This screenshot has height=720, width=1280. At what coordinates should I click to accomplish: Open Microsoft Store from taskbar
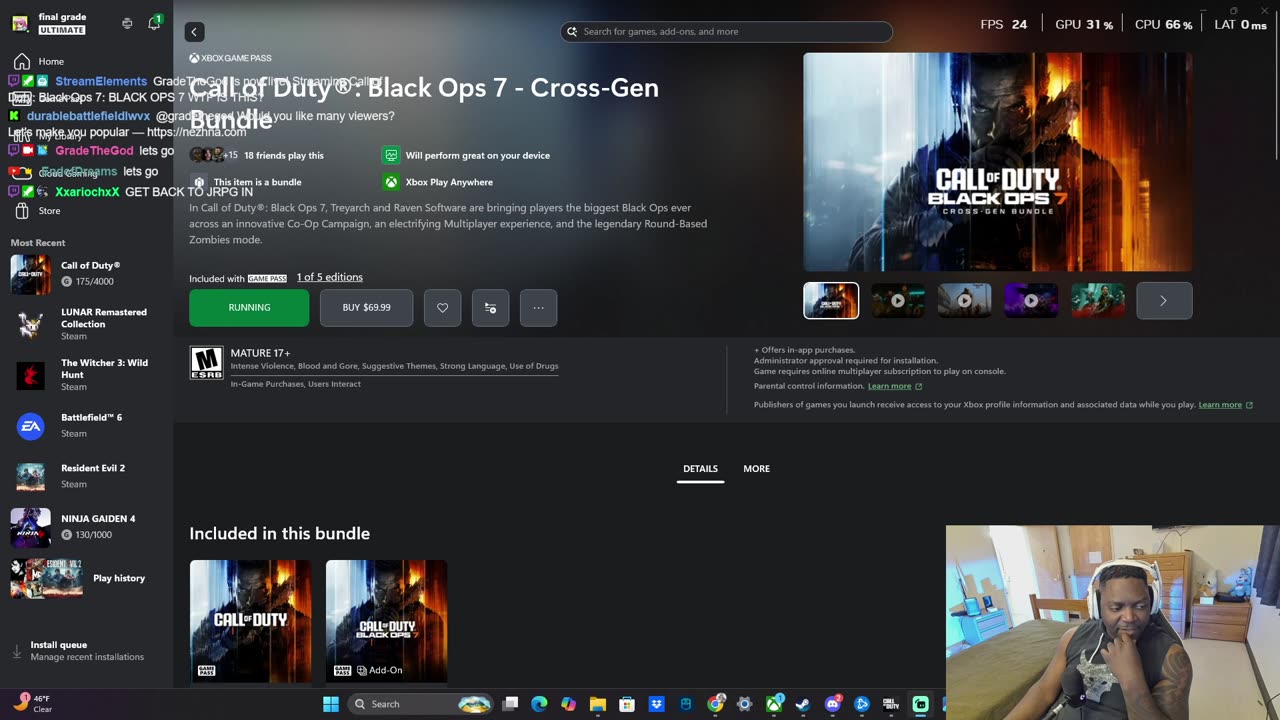click(627, 704)
